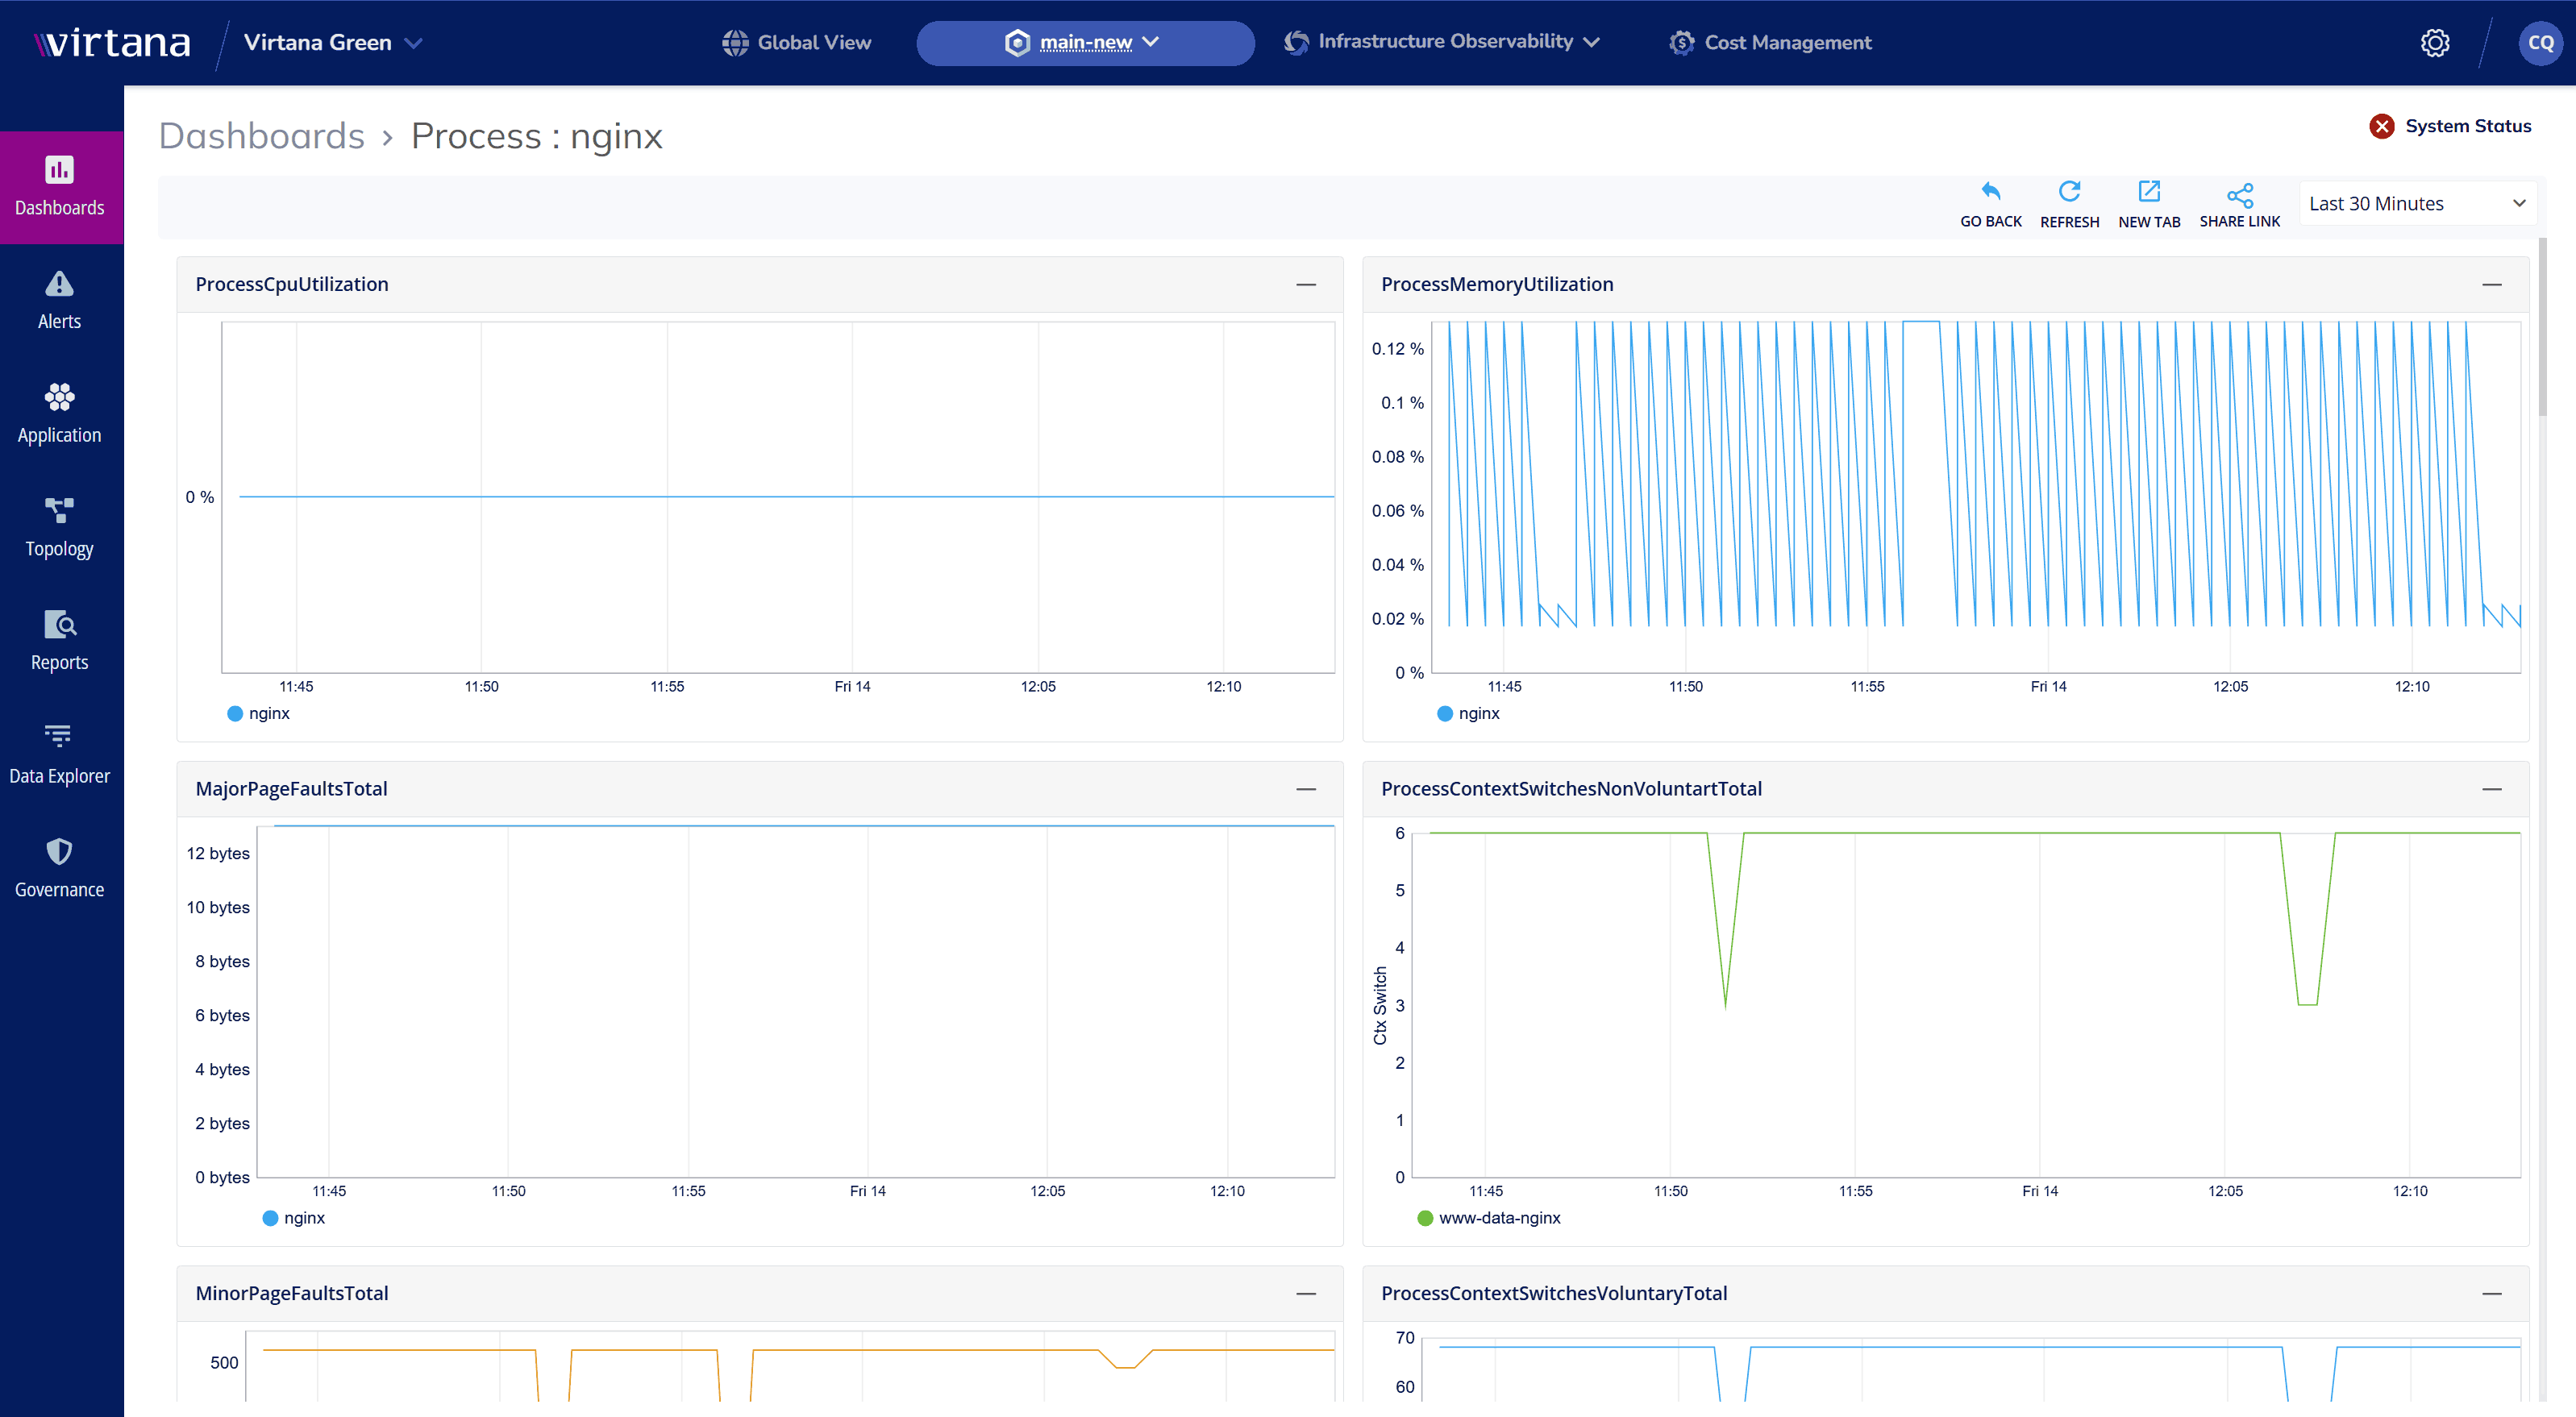Screen dimensions: 2576x1417
Task: Click the Share Link icon
Action: point(2239,194)
